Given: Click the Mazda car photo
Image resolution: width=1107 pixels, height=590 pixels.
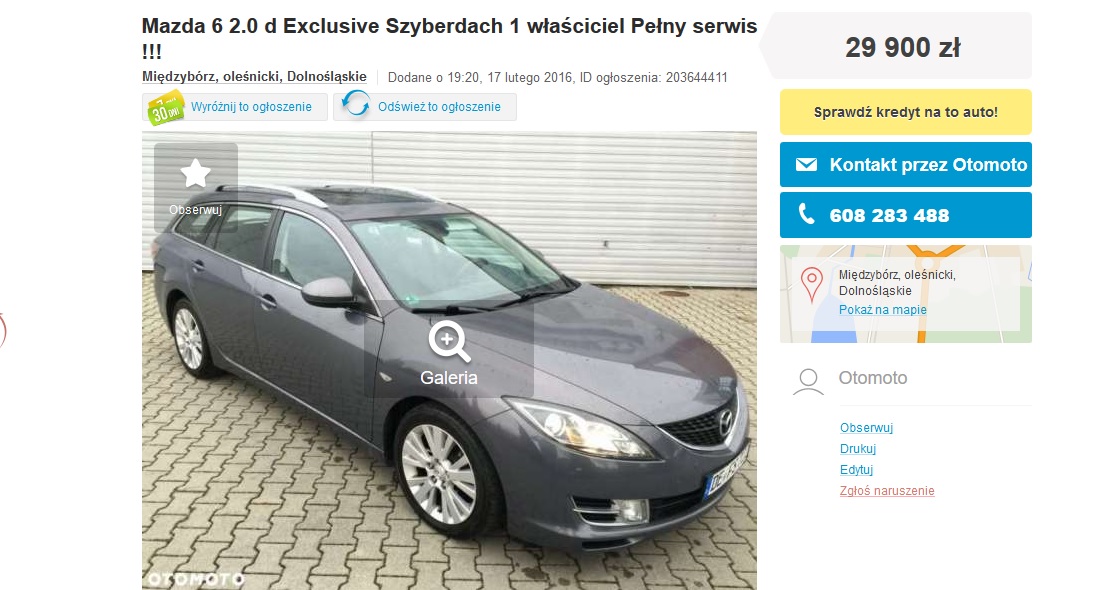Looking at the screenshot, I should [449, 360].
